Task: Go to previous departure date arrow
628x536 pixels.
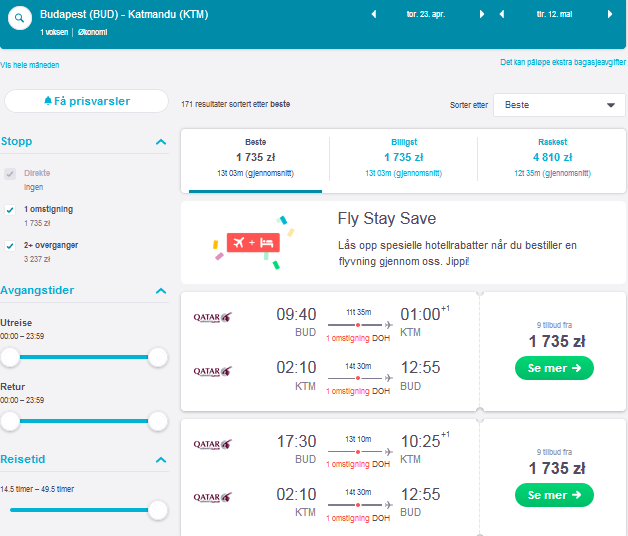Action: 374,14
